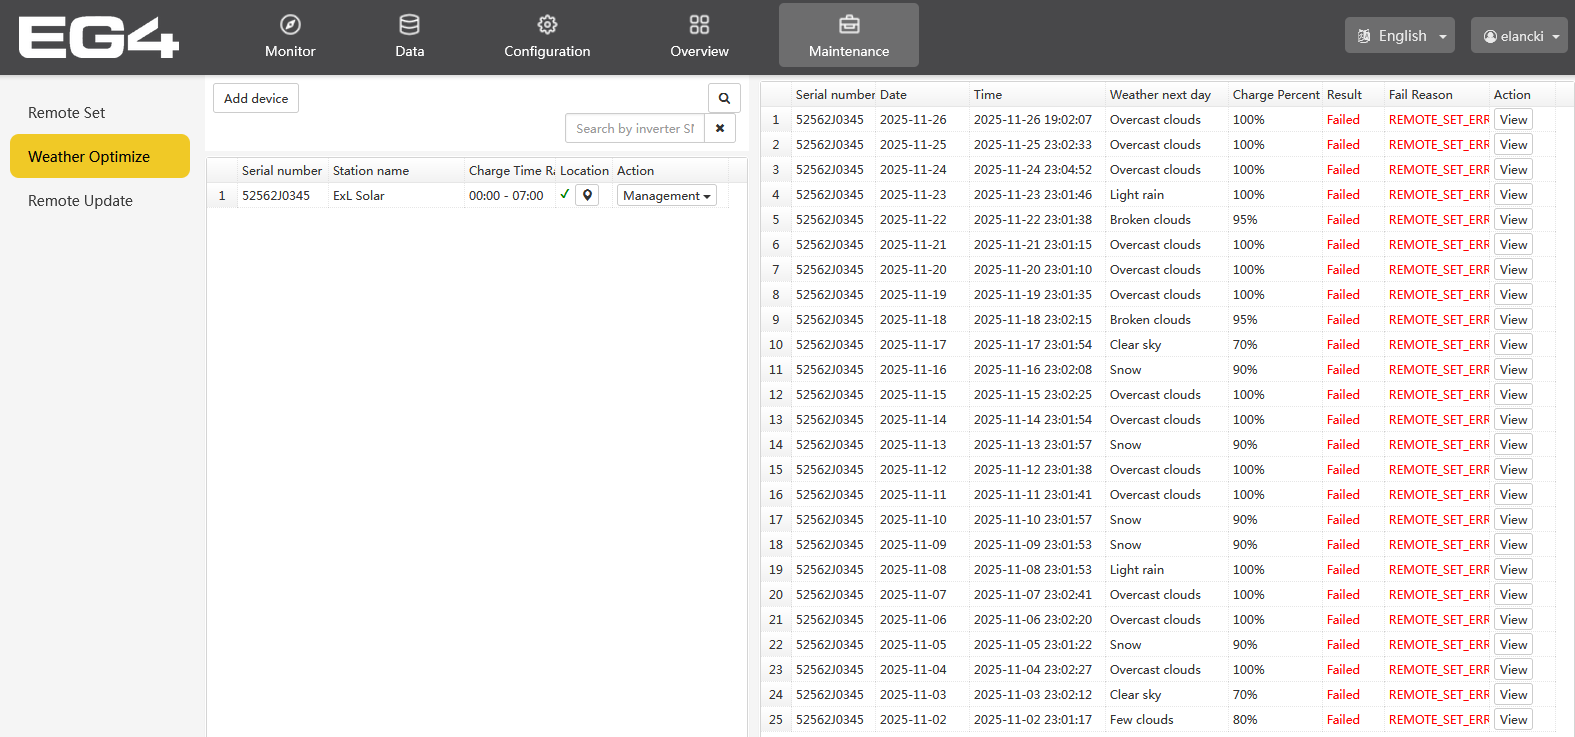View the 2025-11-17 Clear sky record
The height and width of the screenshot is (737, 1575).
point(1512,345)
